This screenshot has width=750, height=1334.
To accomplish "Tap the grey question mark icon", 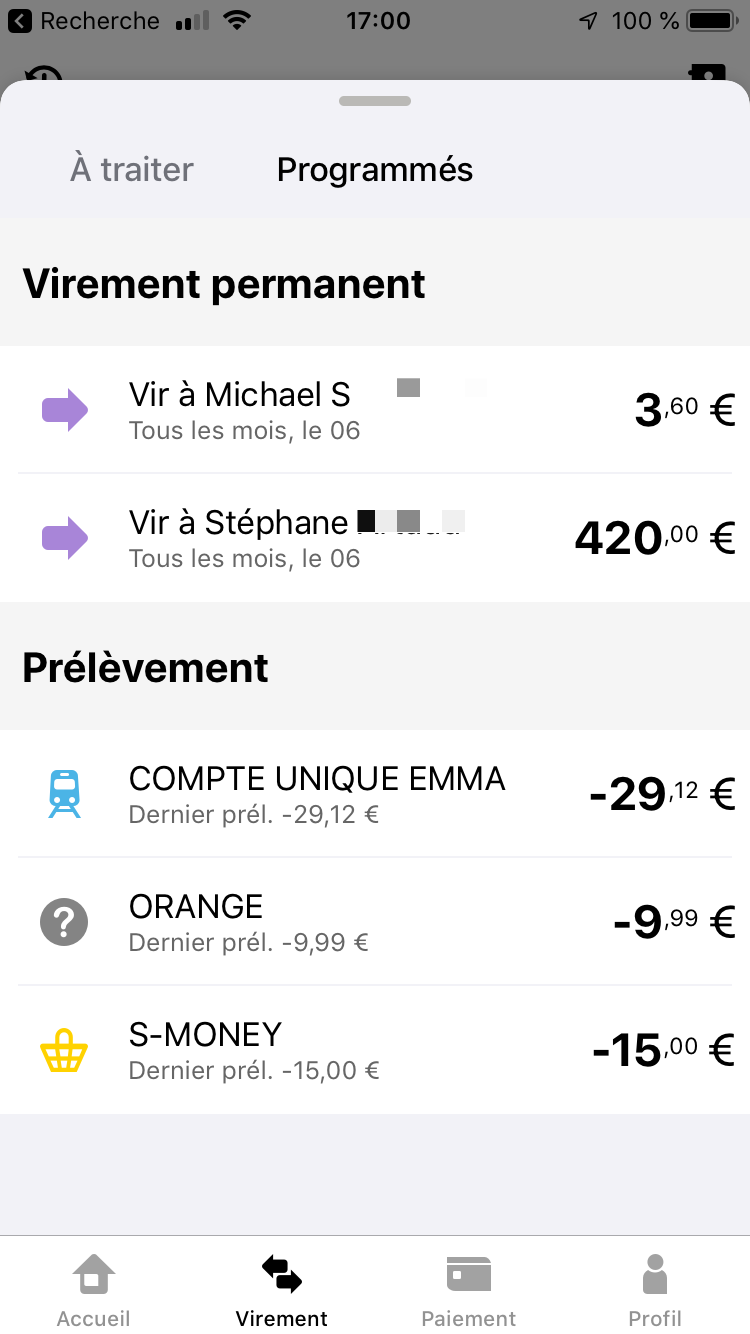I will [64, 922].
